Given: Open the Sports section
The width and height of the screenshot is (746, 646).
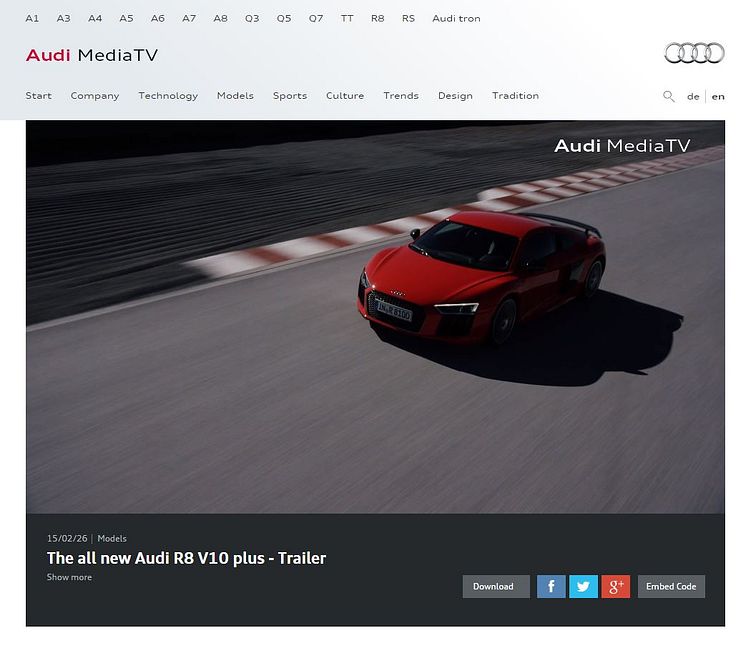Looking at the screenshot, I should click(x=290, y=96).
